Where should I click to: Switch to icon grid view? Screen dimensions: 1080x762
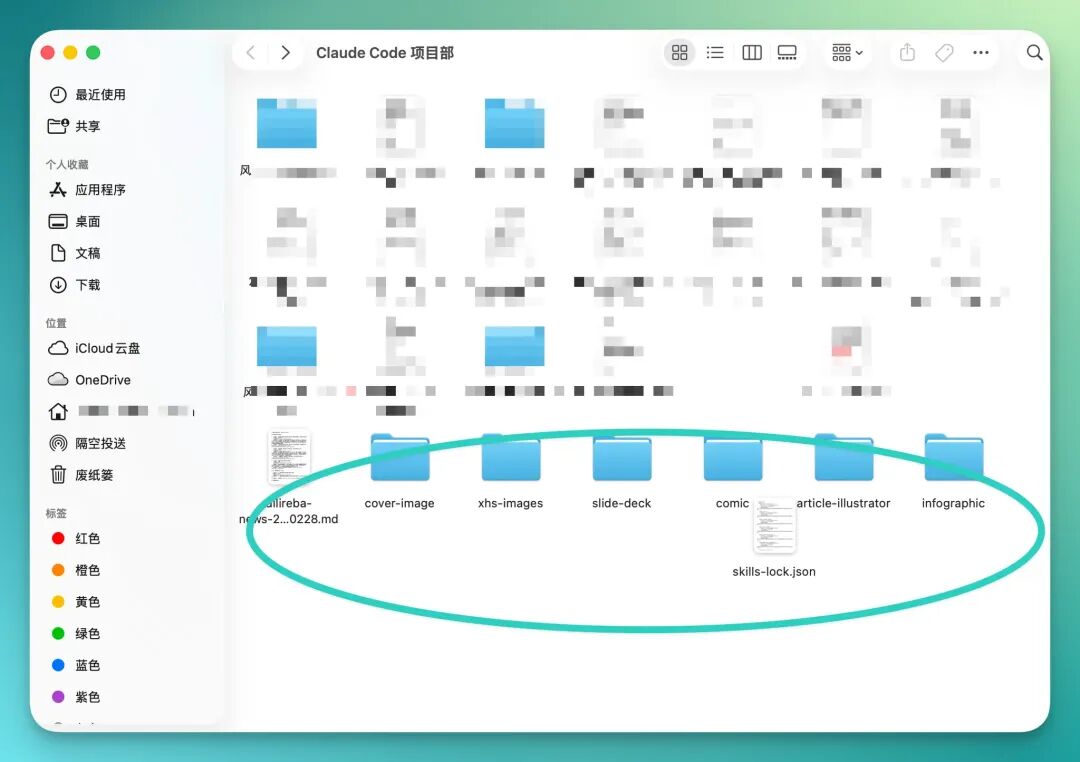[679, 53]
